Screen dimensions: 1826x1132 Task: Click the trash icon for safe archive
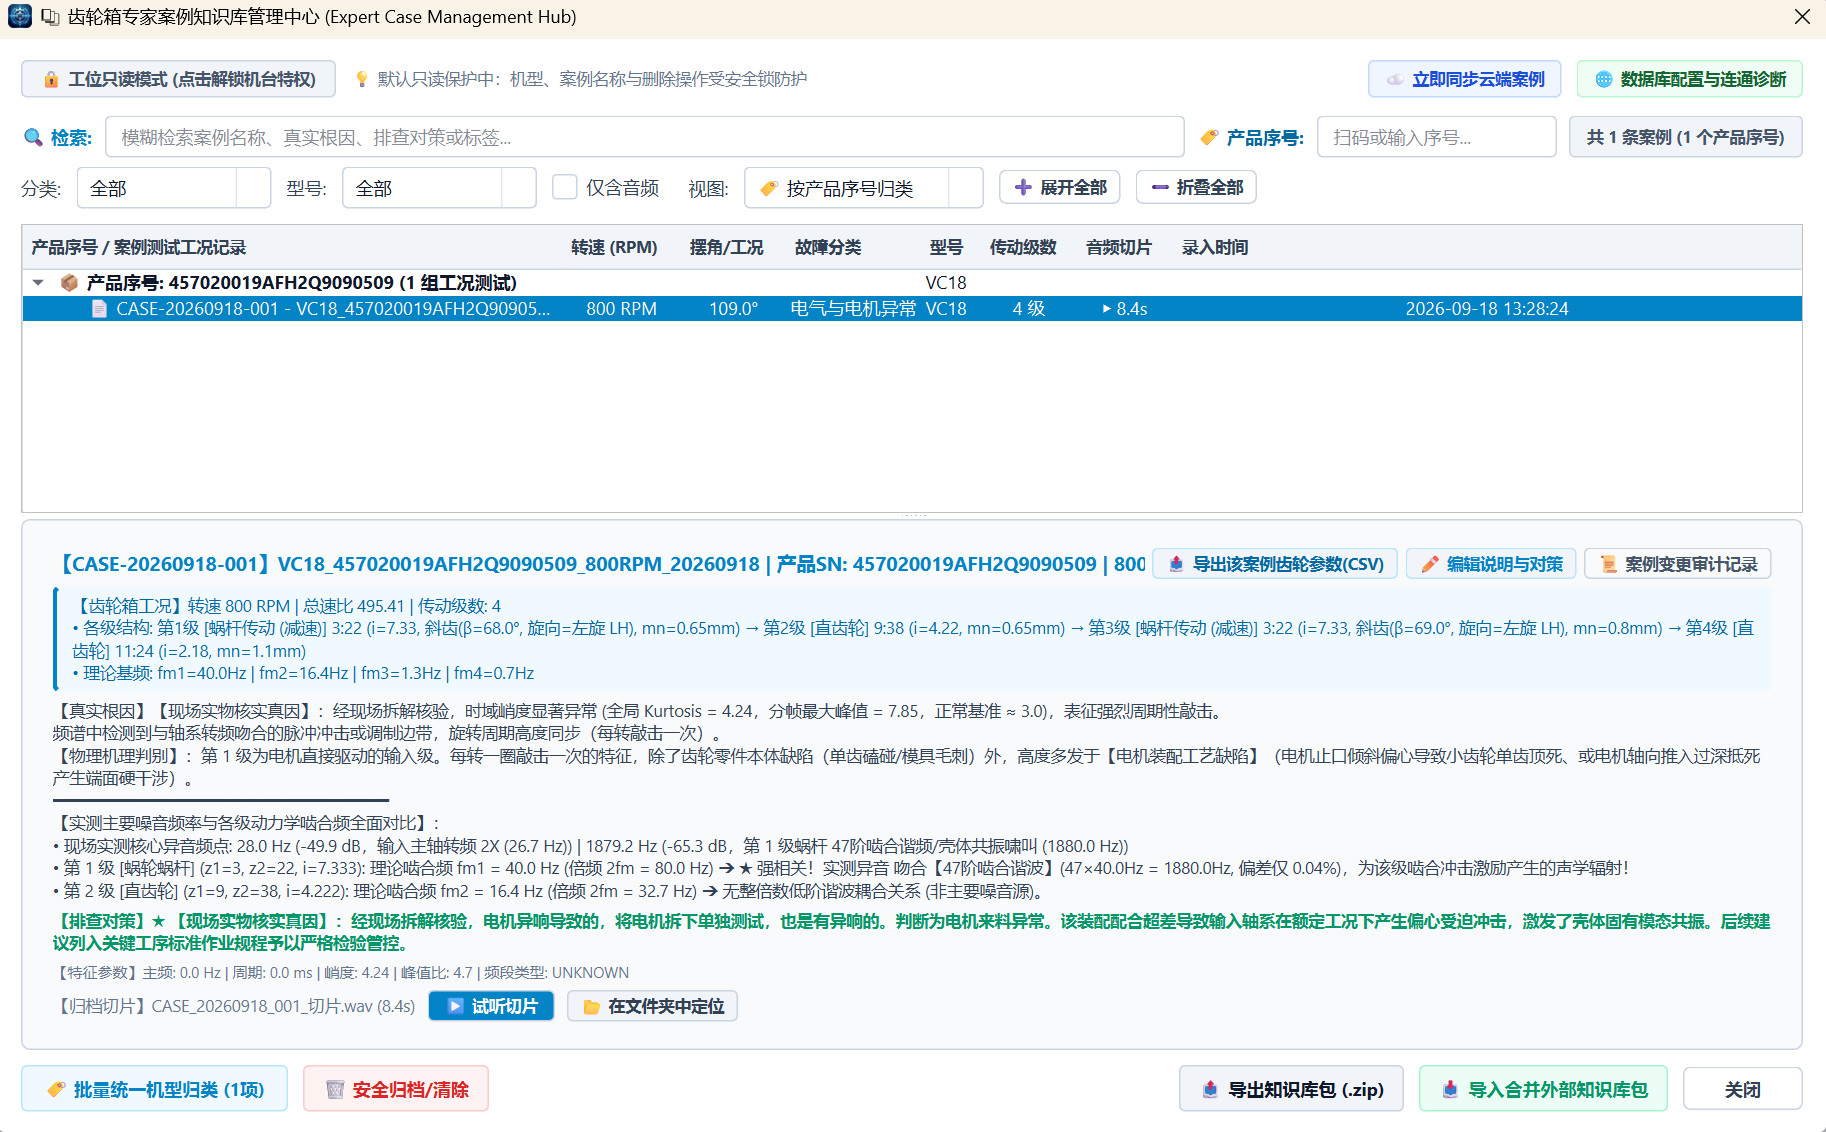coord(335,1089)
